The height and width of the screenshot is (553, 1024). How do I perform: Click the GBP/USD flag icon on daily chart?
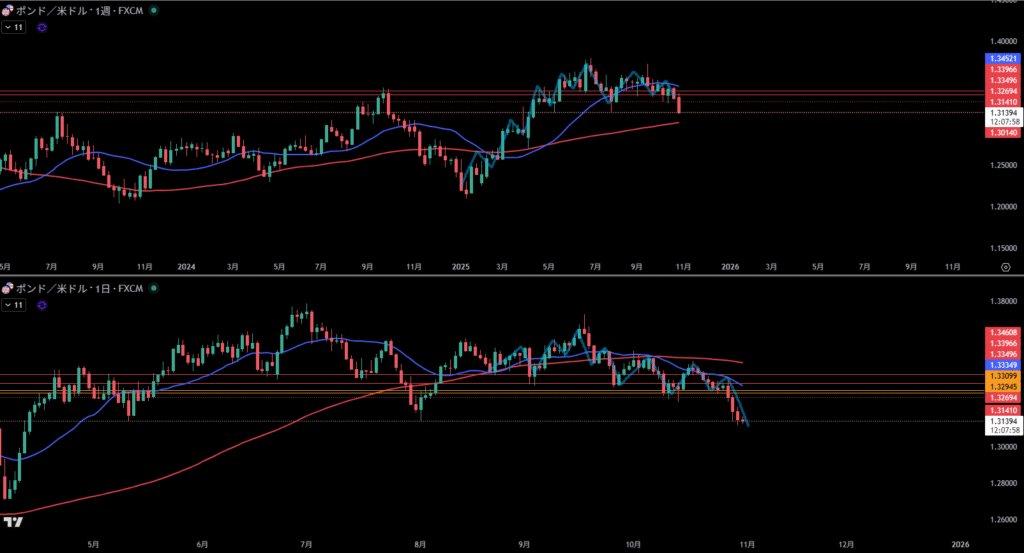[7, 288]
